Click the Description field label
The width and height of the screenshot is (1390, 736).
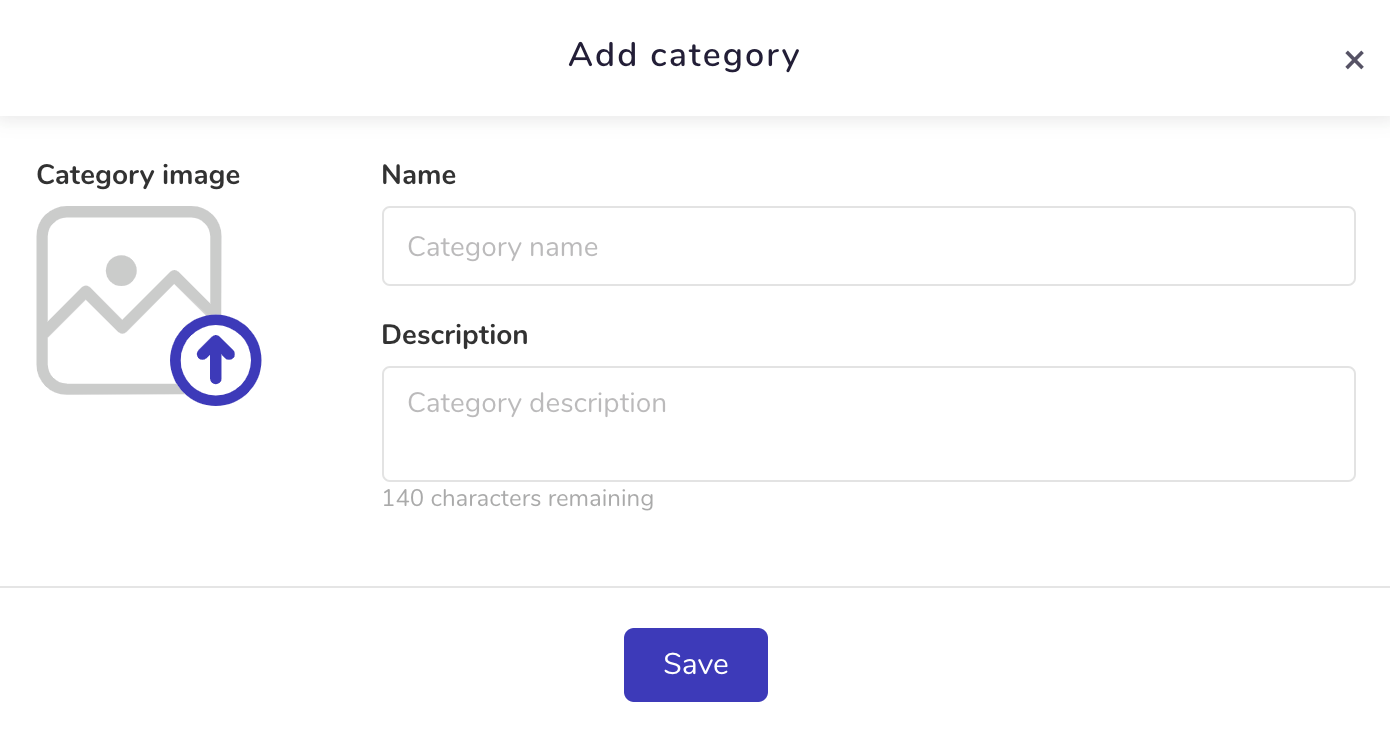coord(455,335)
